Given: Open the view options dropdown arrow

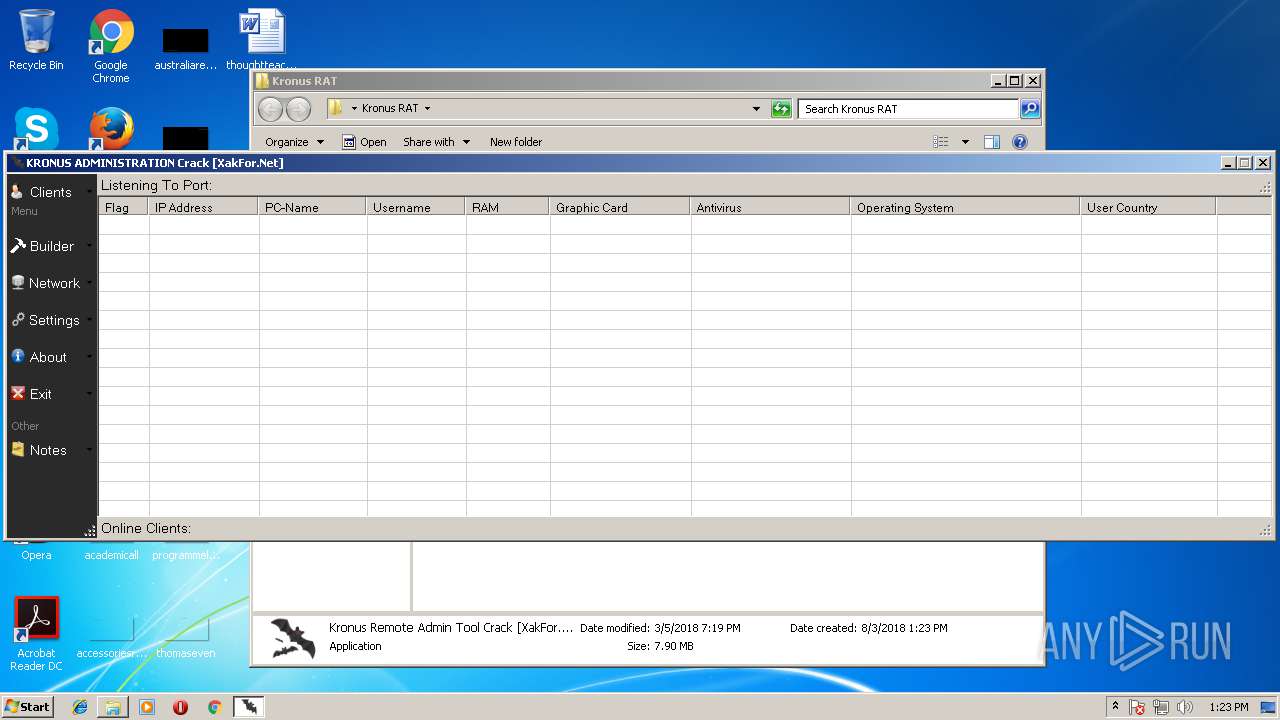Looking at the screenshot, I should [965, 142].
